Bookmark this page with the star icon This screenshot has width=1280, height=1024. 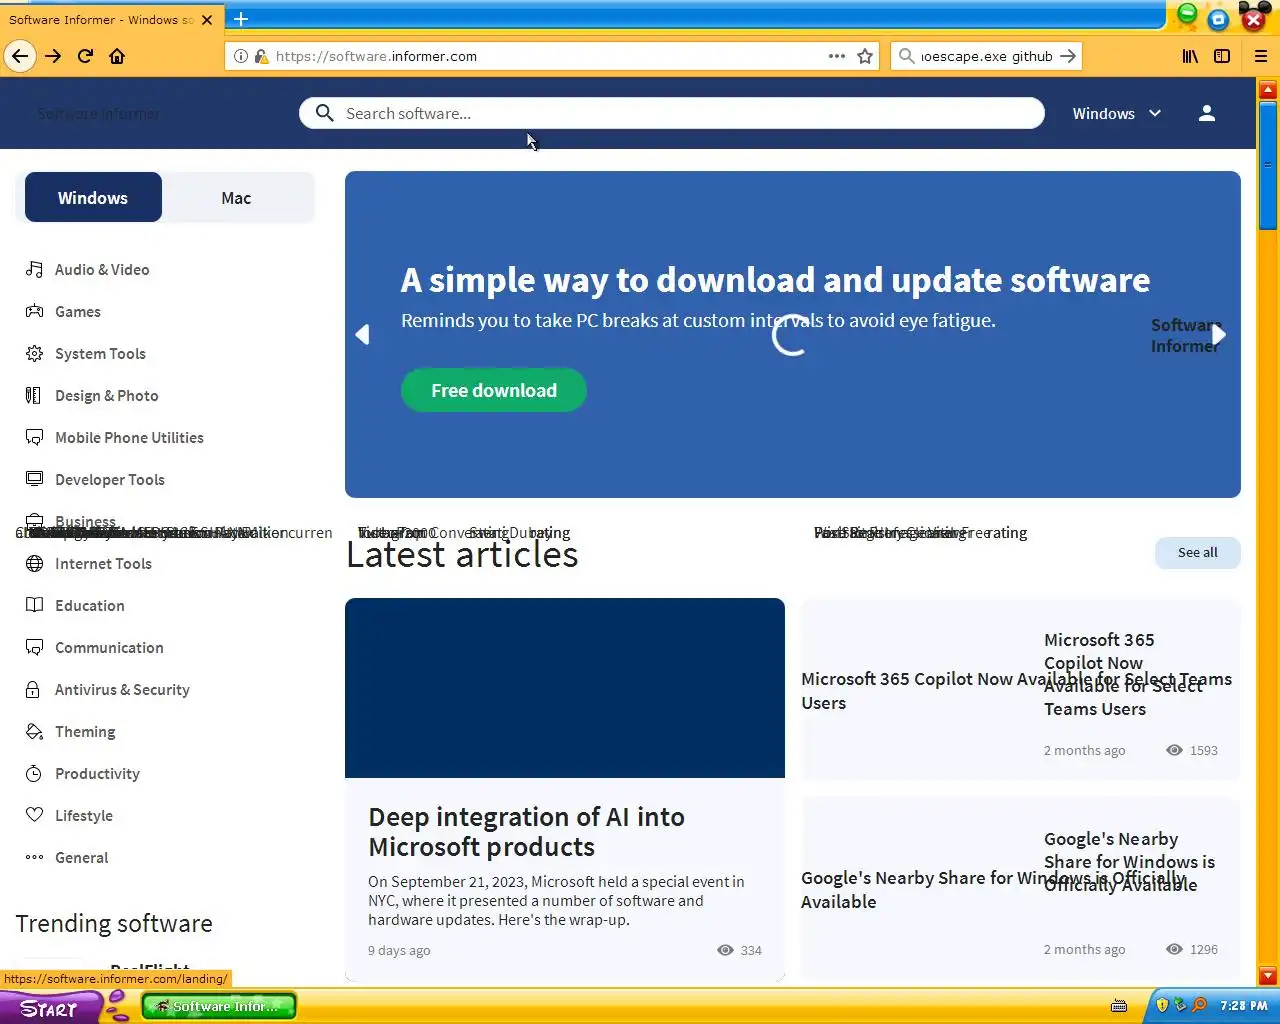click(865, 56)
